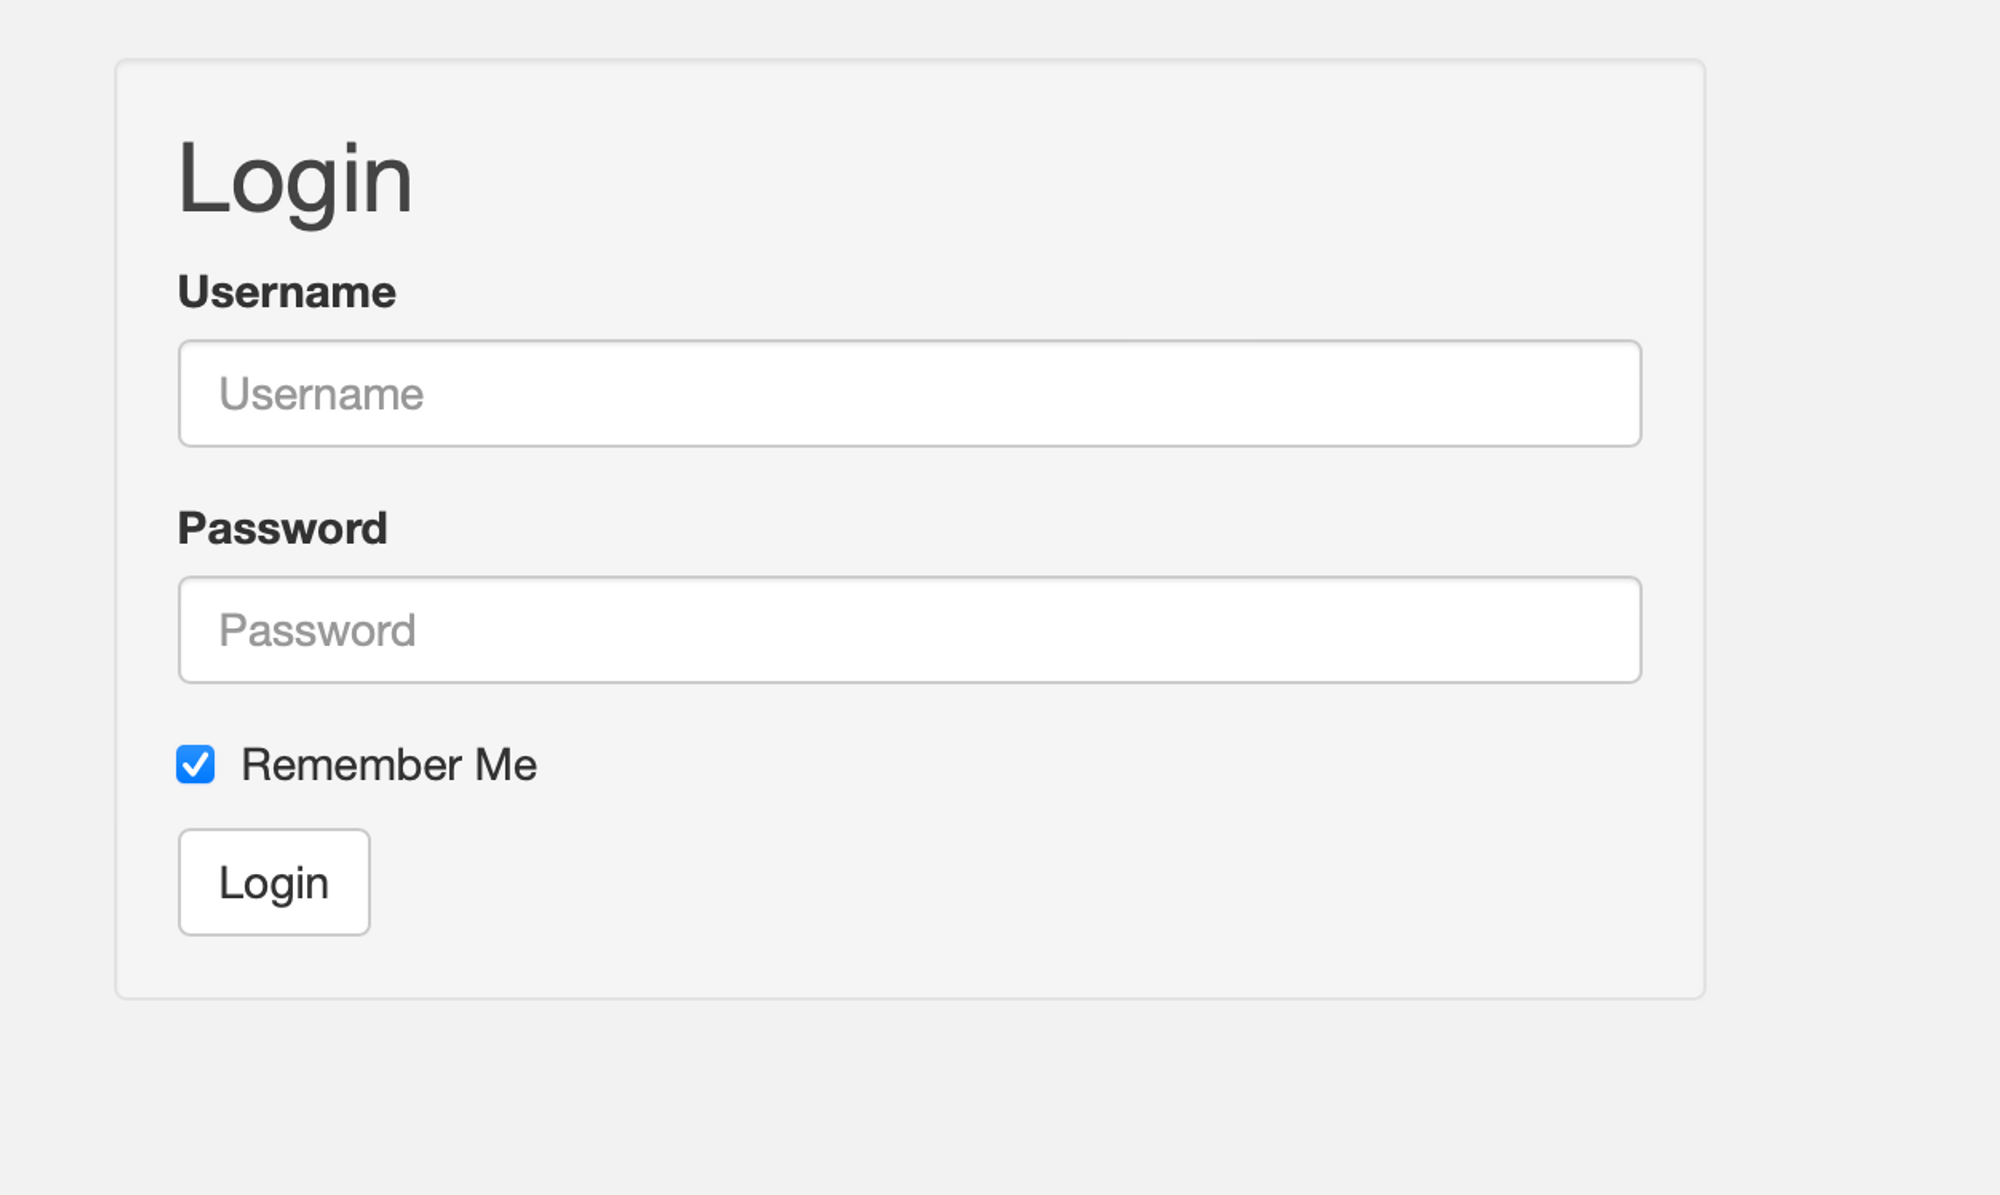Select the bold Username label
Screen dimensions: 2000x1195
287,292
